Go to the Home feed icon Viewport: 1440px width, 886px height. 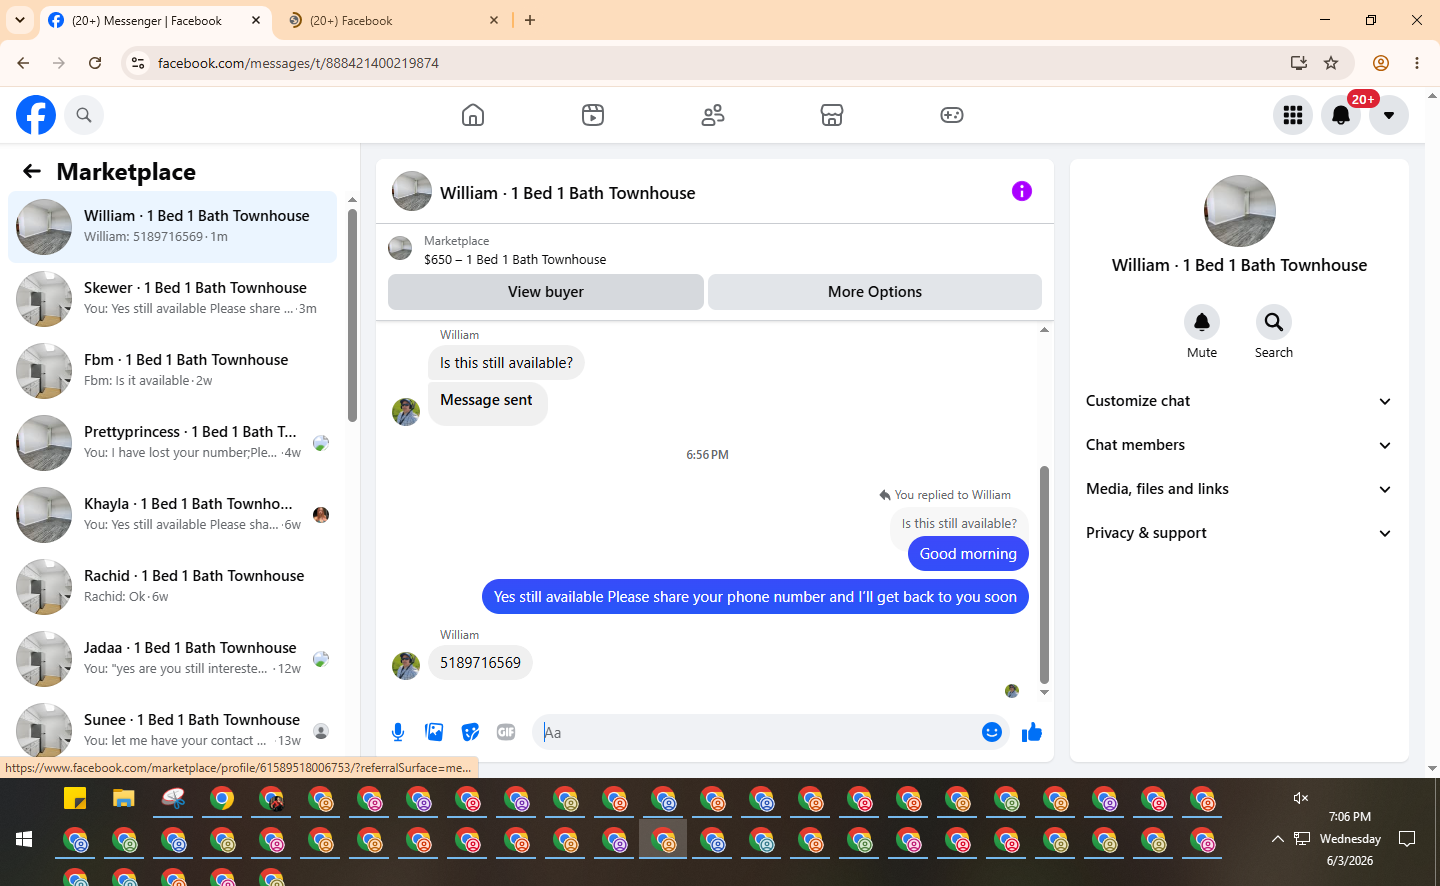click(x=473, y=115)
